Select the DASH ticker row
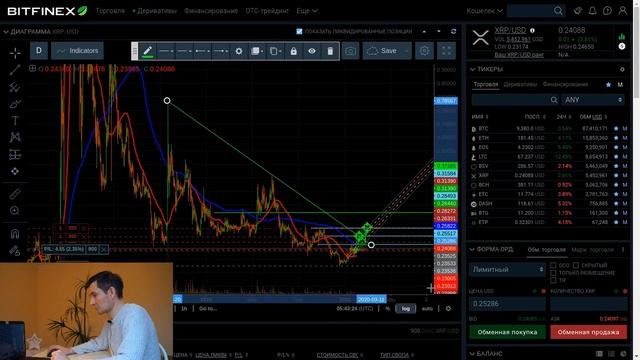This screenshot has width=640, height=360. pos(549,204)
